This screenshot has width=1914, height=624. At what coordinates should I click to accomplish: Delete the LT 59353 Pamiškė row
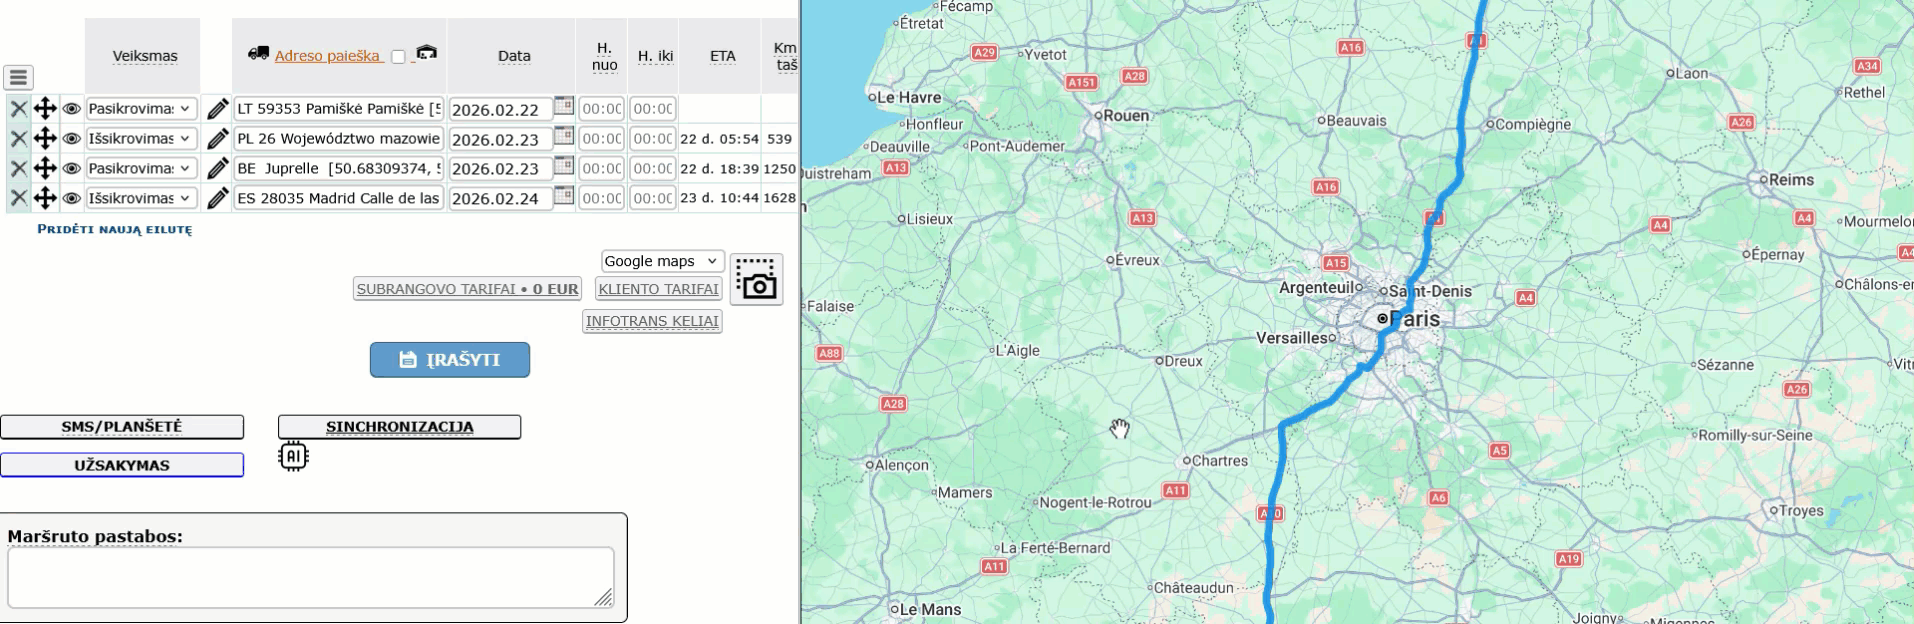(x=18, y=109)
